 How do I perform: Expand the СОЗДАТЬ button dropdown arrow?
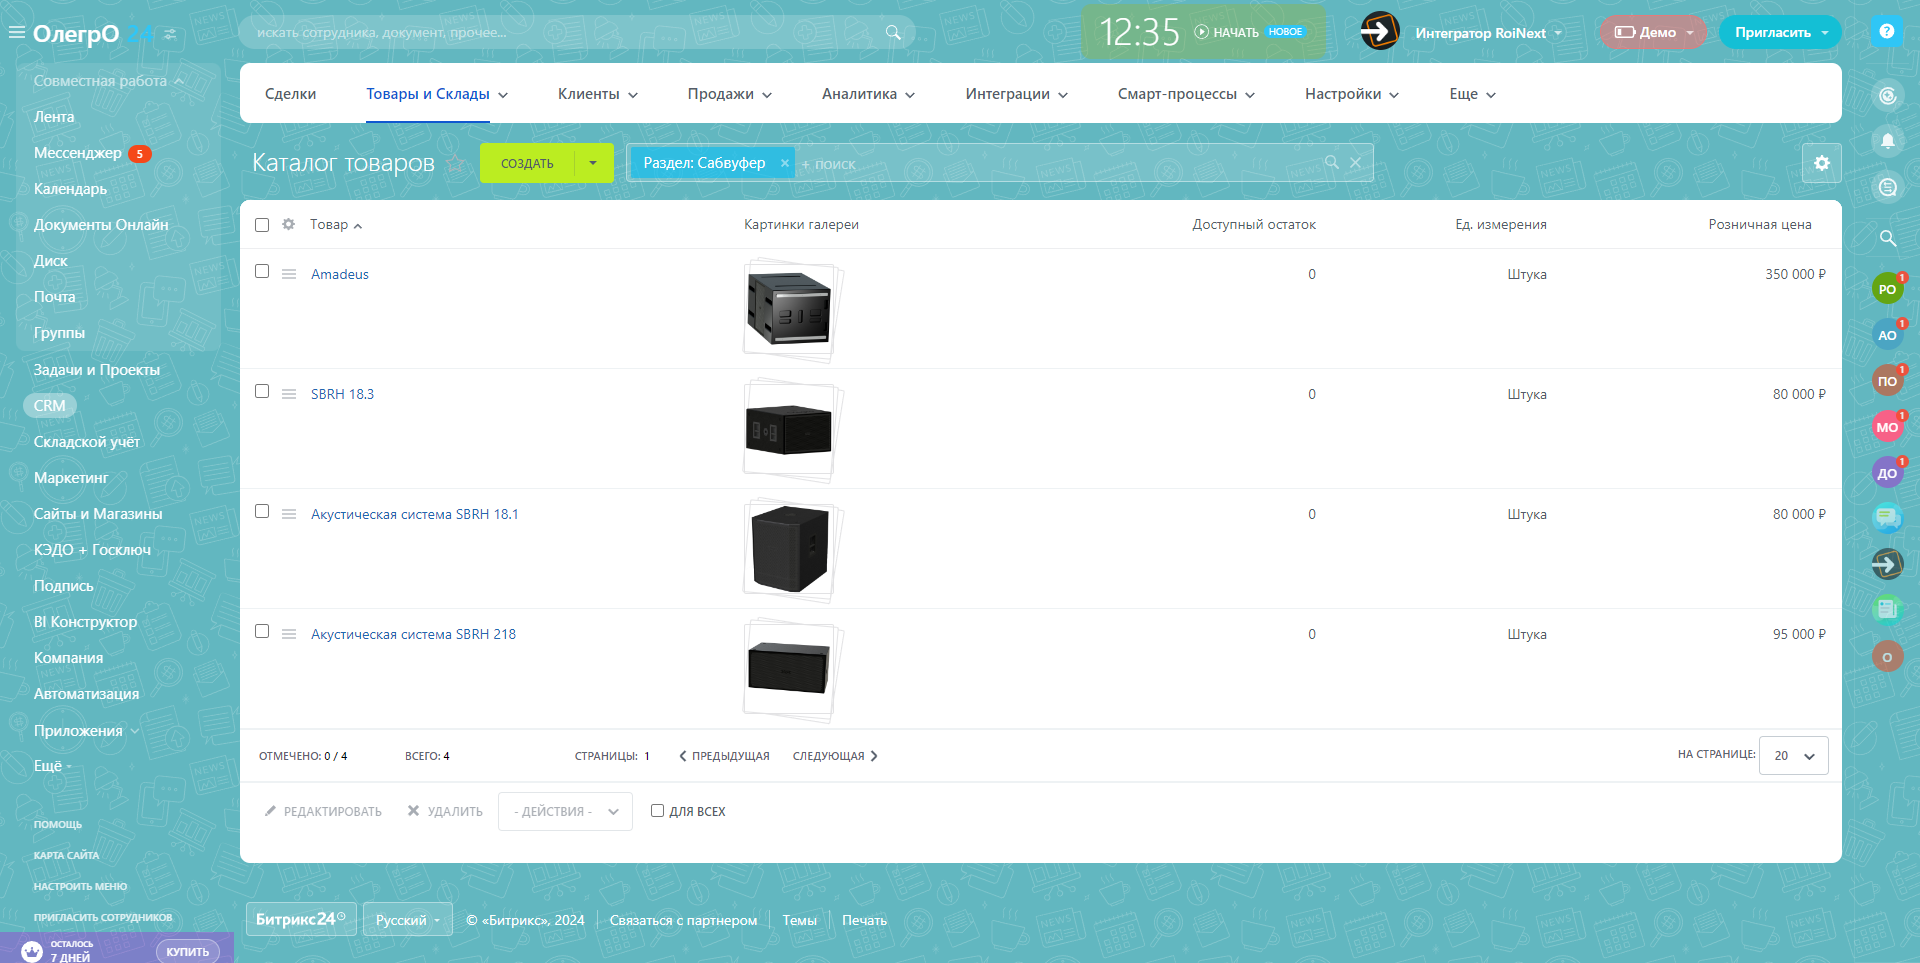pyautogui.click(x=593, y=163)
